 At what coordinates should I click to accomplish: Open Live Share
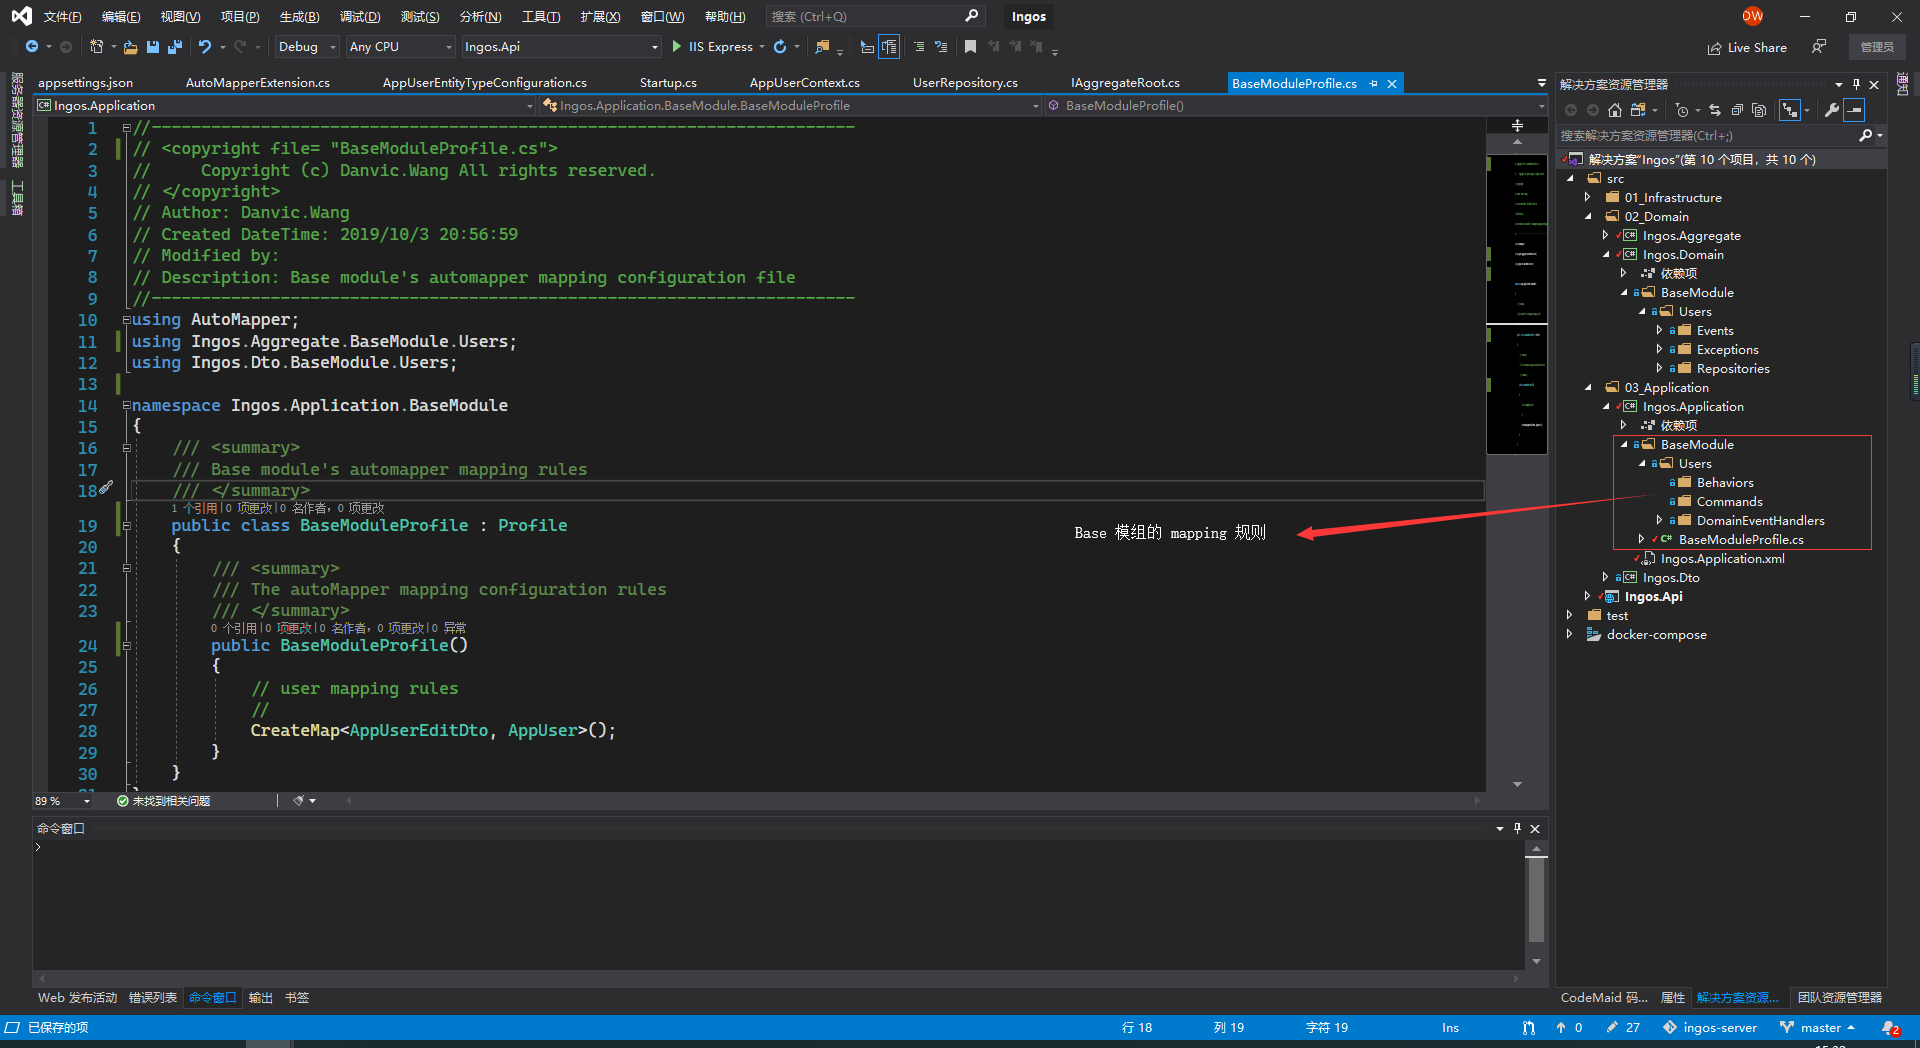pos(1747,47)
